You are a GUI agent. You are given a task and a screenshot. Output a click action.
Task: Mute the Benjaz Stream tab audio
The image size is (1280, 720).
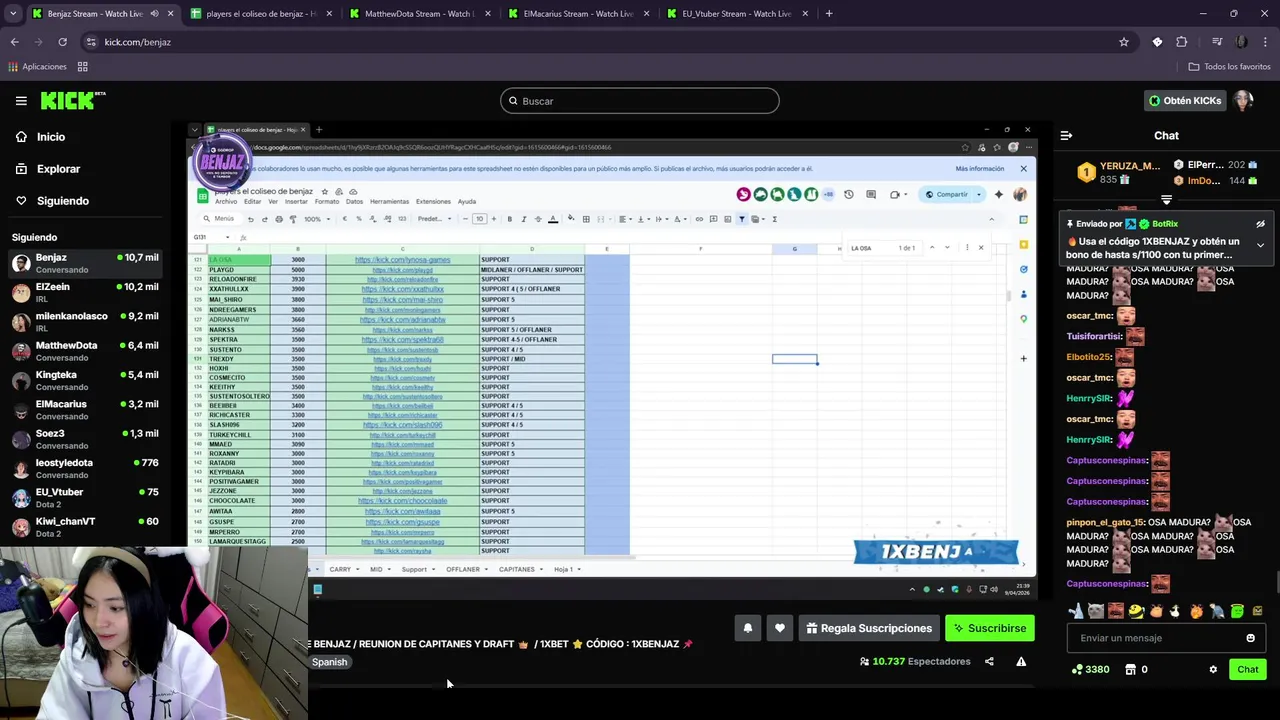pos(154,14)
